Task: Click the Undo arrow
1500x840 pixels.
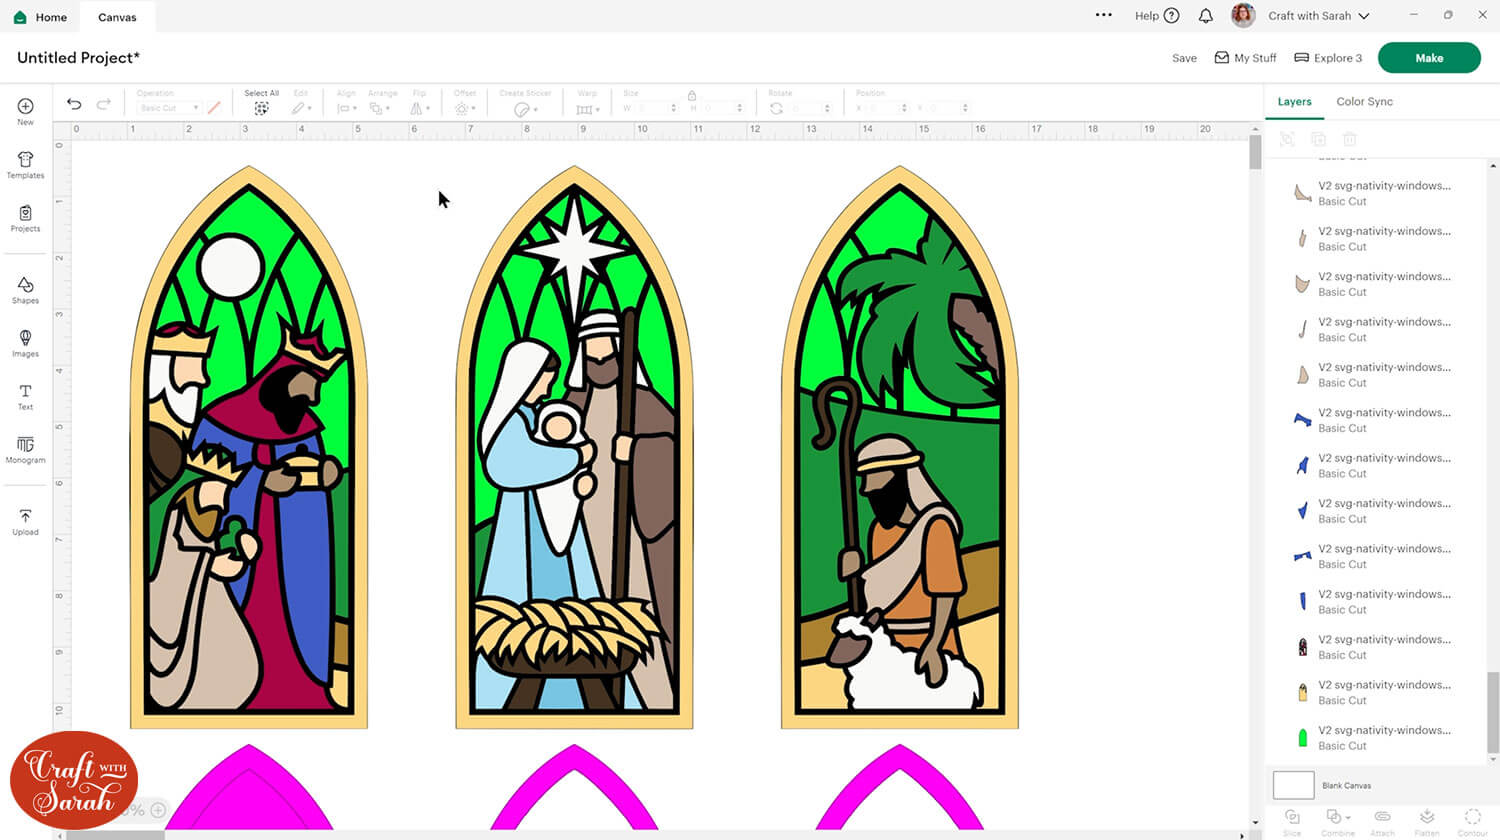Action: [74, 104]
